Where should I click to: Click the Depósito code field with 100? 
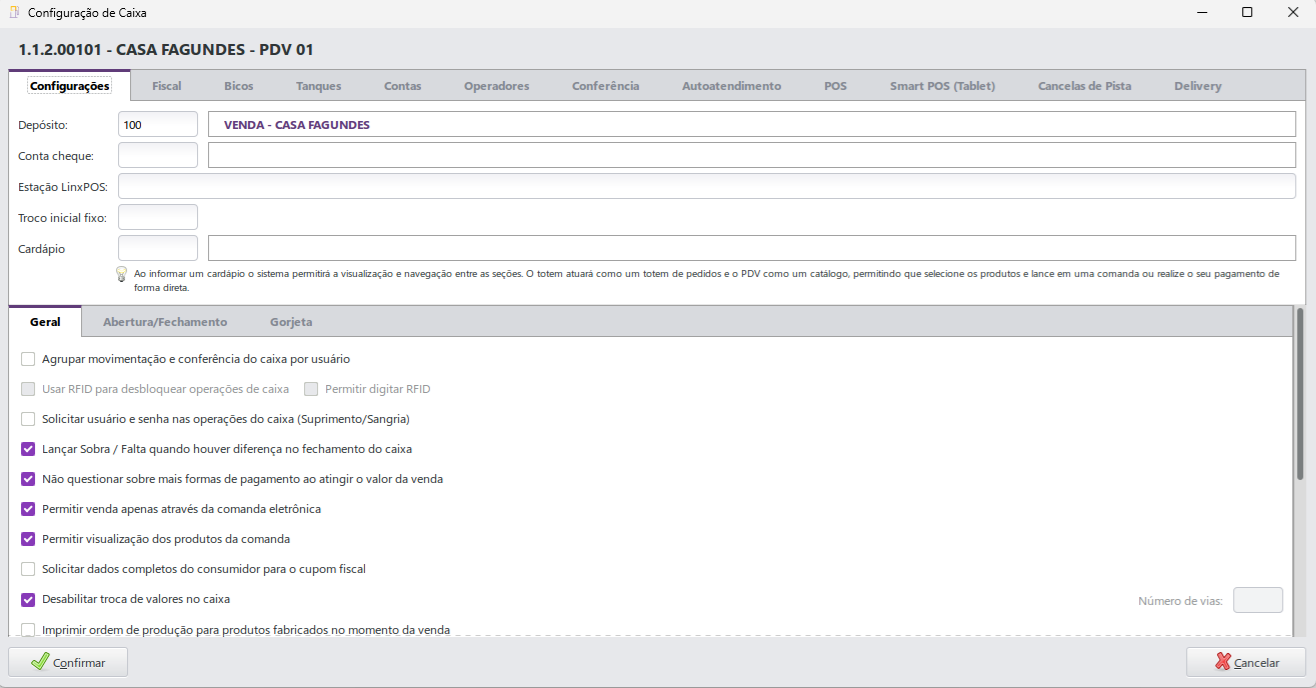point(158,125)
